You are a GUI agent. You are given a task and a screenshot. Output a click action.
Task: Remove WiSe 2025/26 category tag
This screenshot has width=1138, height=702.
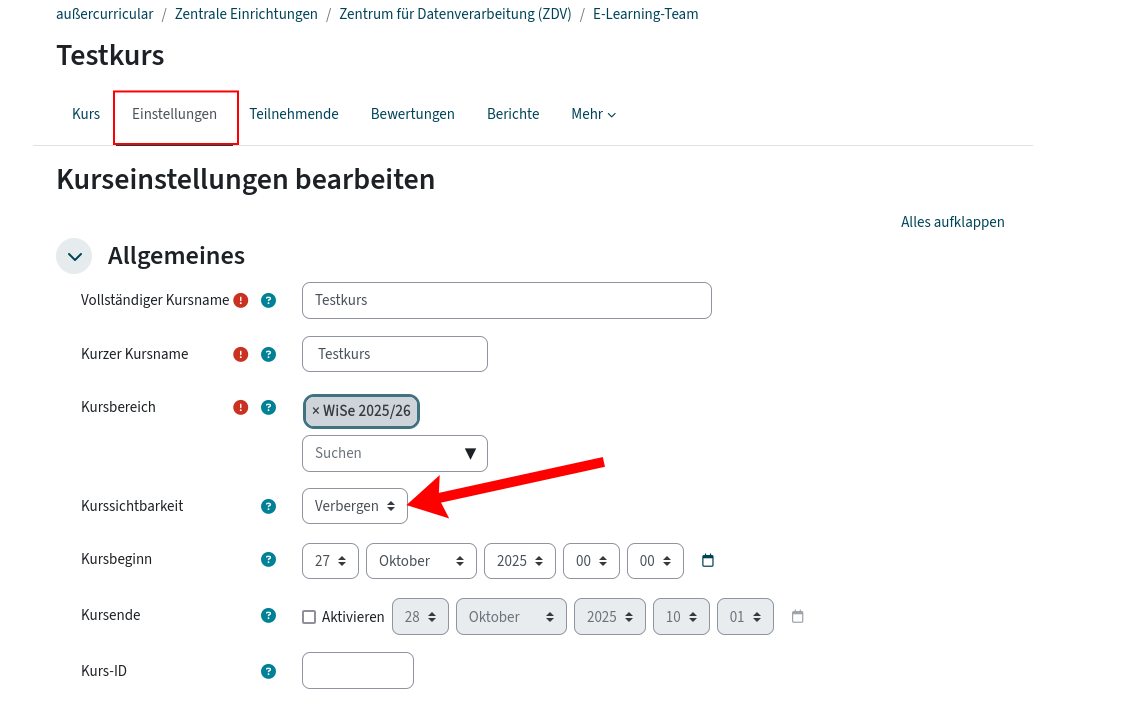coord(316,411)
